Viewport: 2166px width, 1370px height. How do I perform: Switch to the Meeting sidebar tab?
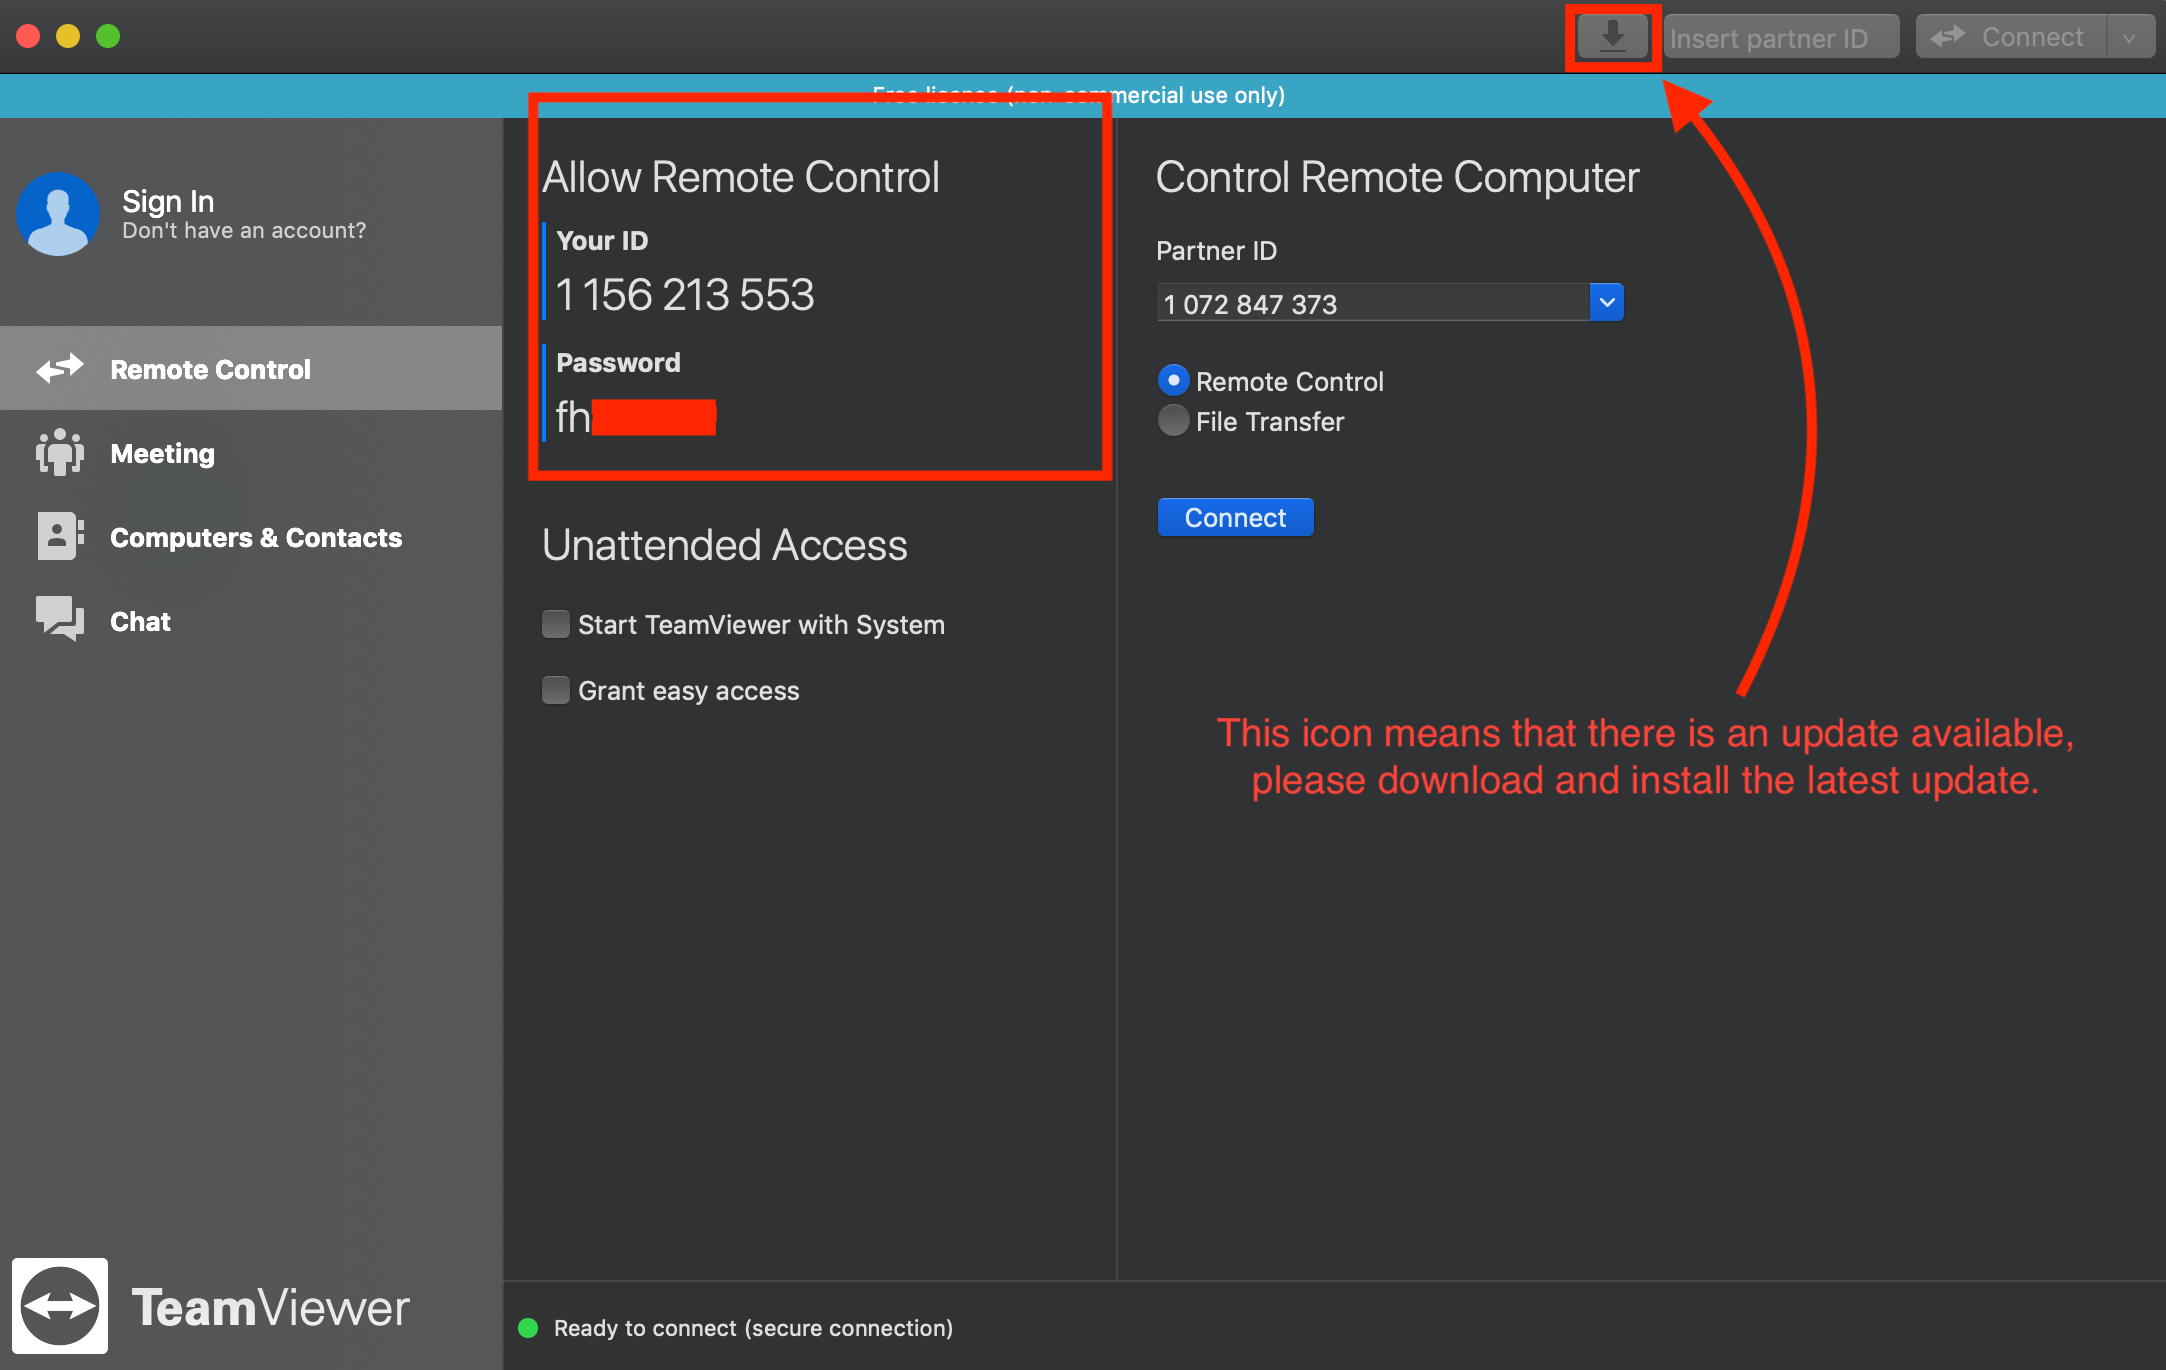point(251,452)
